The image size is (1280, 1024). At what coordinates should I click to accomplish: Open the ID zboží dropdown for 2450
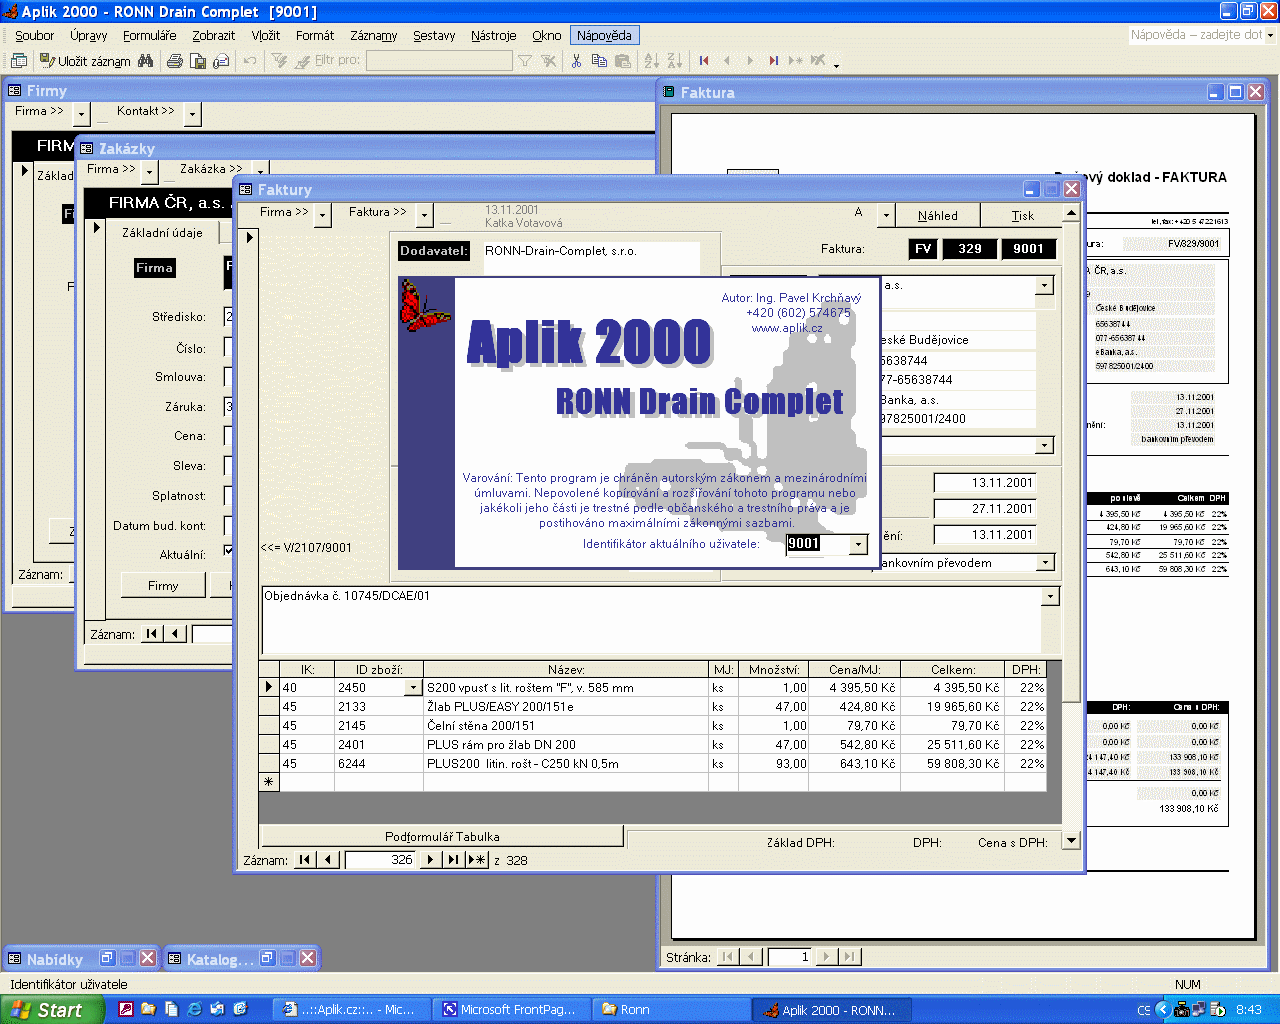click(x=412, y=688)
